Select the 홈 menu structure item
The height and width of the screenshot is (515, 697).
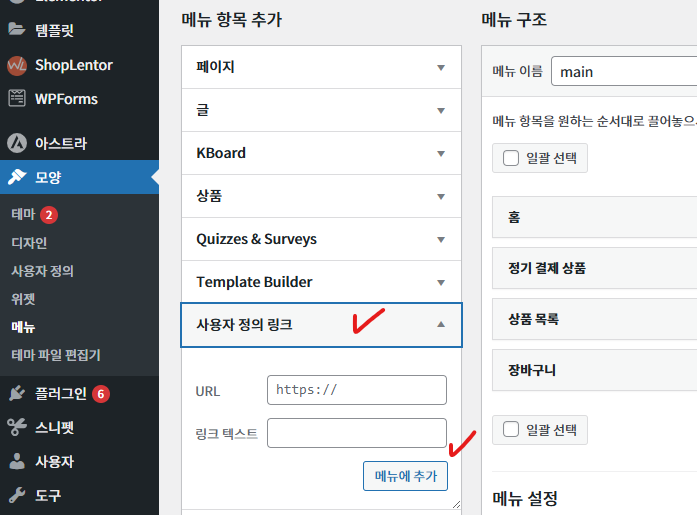(x=595, y=217)
